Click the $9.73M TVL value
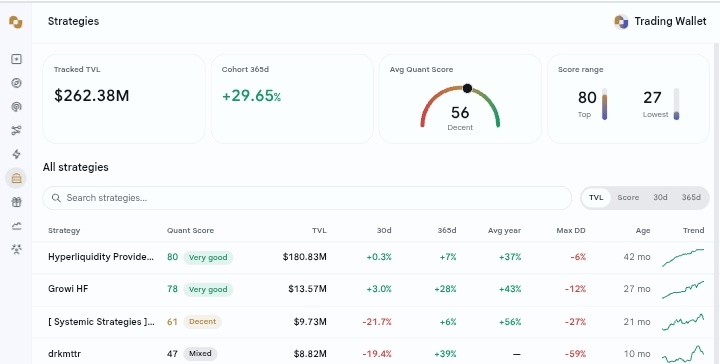Screen dimensions: 720x364 (310, 322)
